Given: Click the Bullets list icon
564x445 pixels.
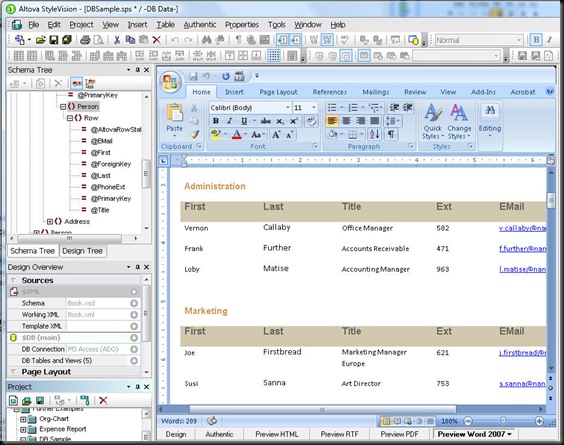Looking at the screenshot, I should (332, 108).
